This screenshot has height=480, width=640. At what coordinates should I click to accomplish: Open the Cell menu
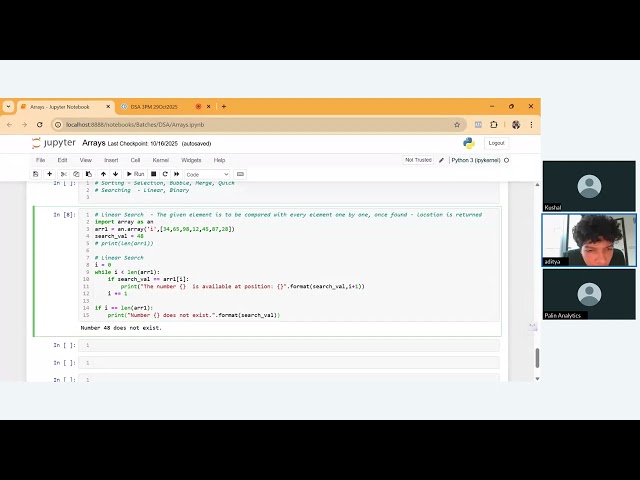135,160
